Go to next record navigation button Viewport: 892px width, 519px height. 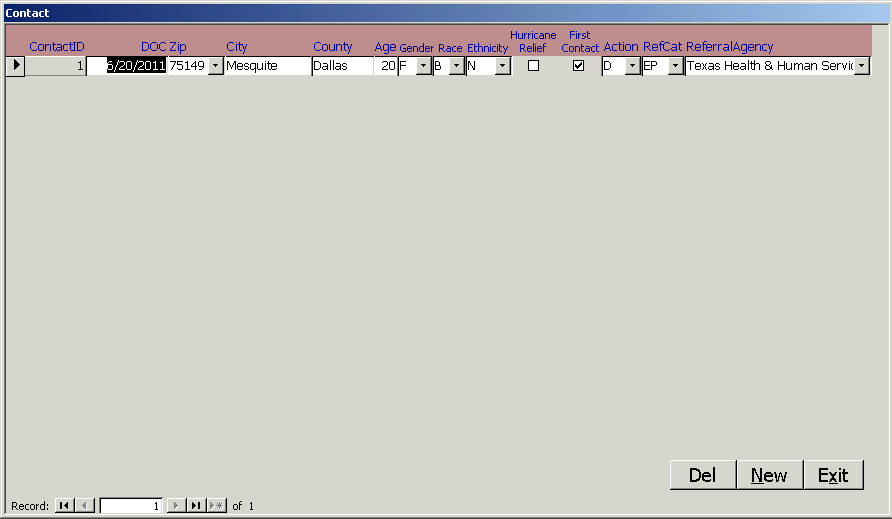click(175, 506)
